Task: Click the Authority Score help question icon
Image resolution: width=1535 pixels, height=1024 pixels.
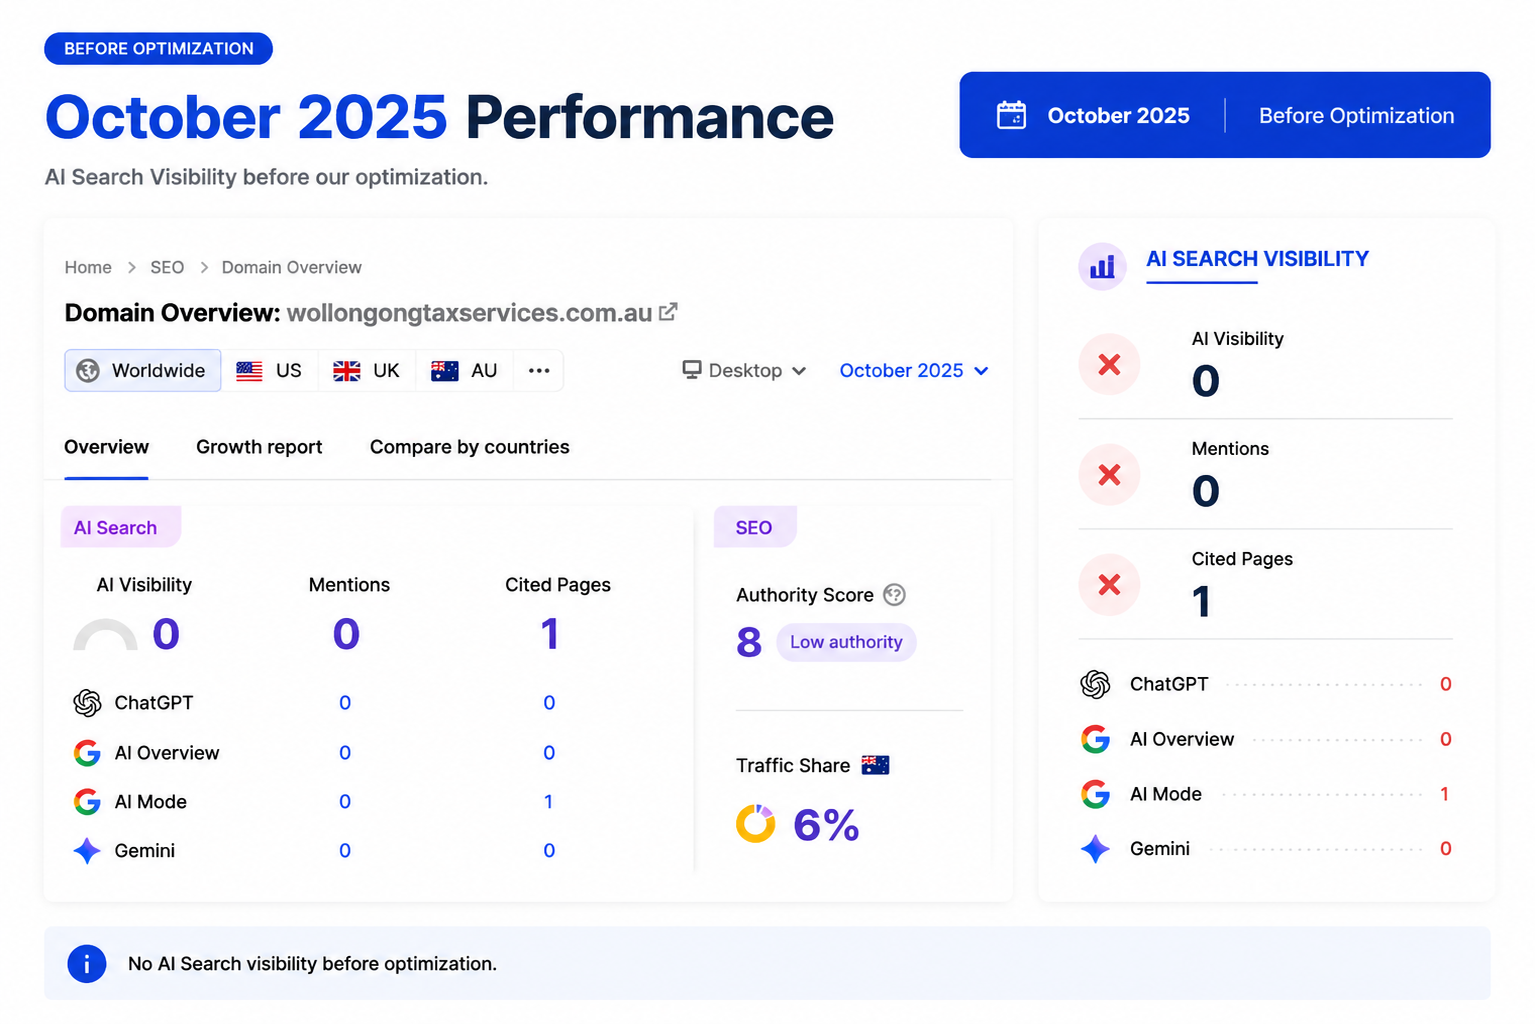Action: tap(895, 595)
